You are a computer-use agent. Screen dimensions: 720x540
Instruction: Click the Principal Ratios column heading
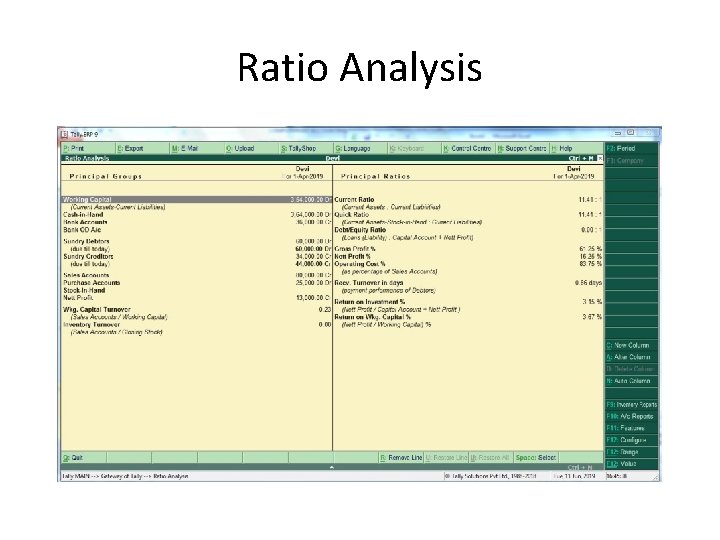click(x=376, y=177)
